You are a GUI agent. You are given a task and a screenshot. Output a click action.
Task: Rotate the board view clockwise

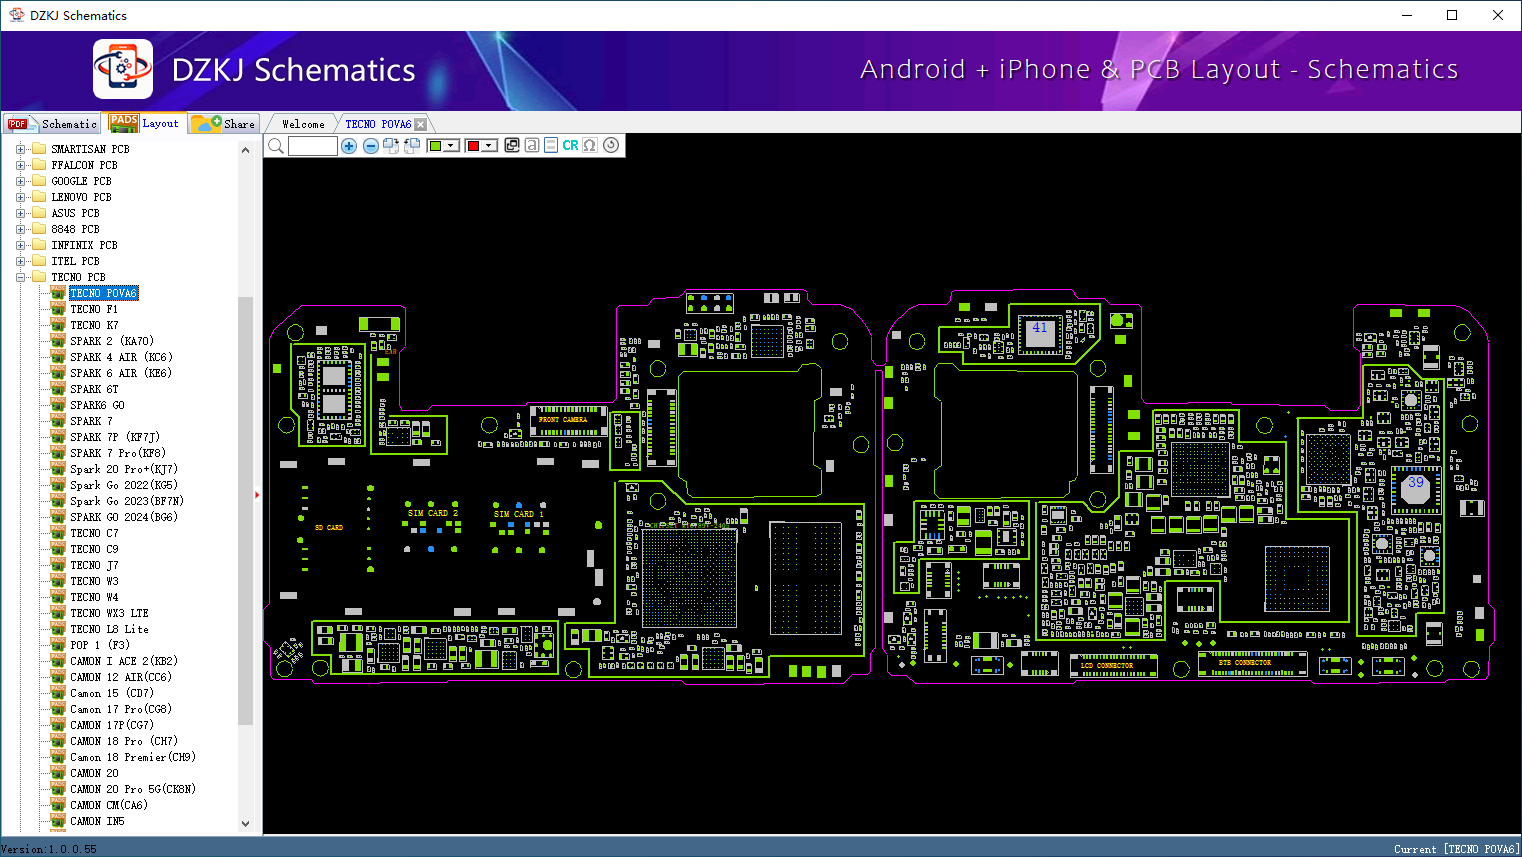point(391,146)
